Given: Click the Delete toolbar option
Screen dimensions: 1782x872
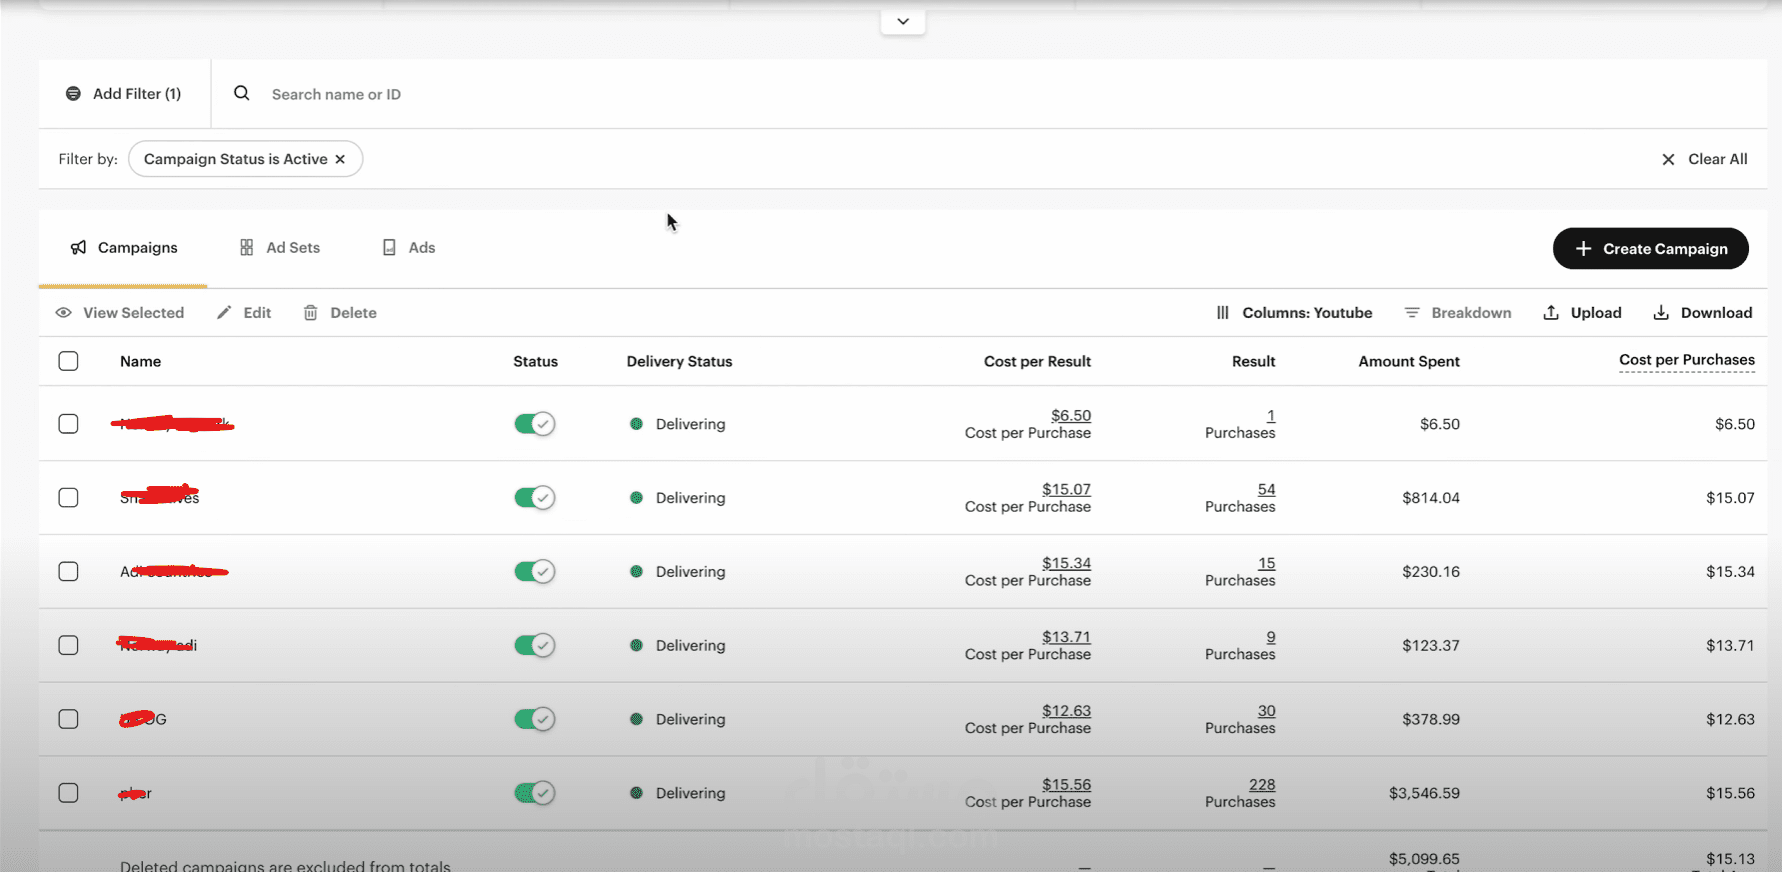Looking at the screenshot, I should coord(340,313).
